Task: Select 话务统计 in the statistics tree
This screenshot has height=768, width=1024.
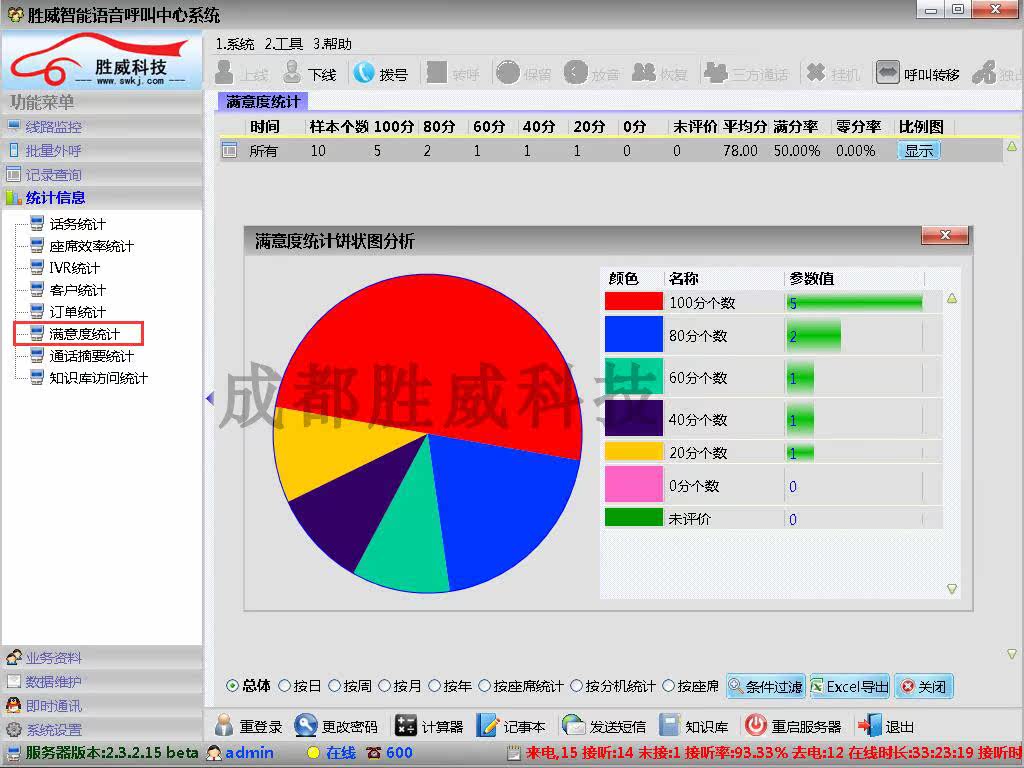Action: click(77, 224)
